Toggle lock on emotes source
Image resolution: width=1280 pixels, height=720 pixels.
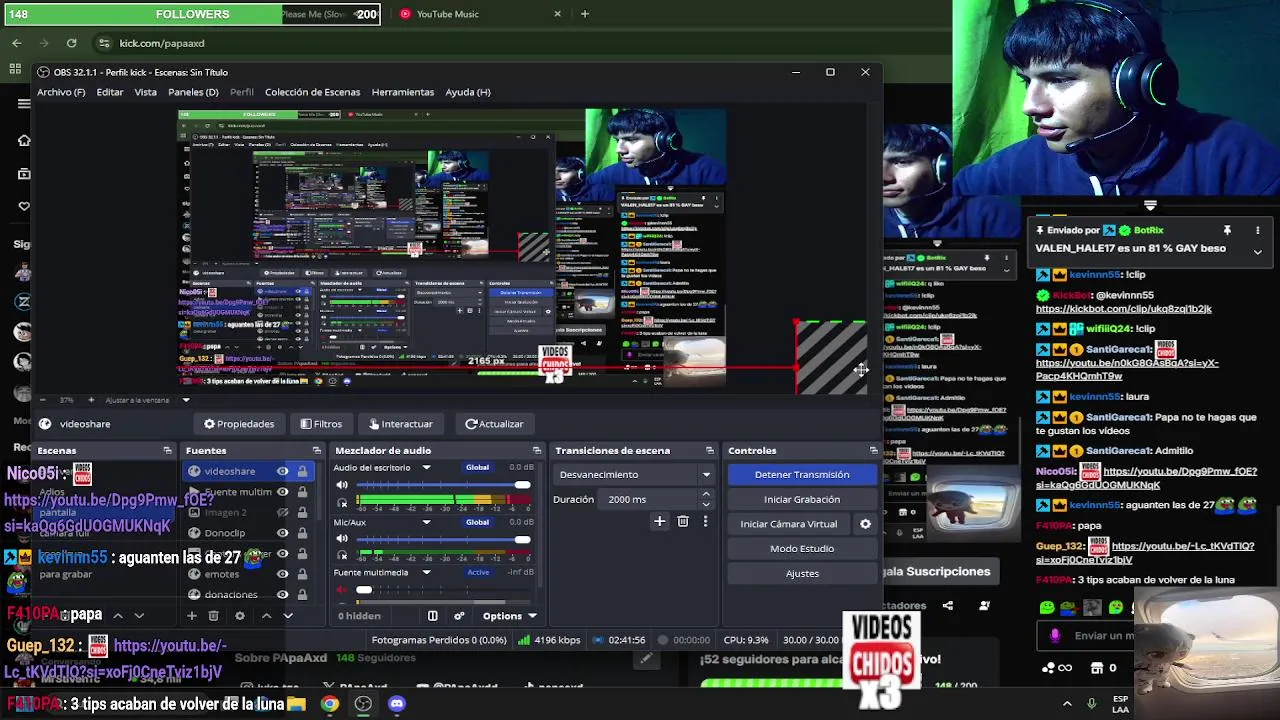302,574
